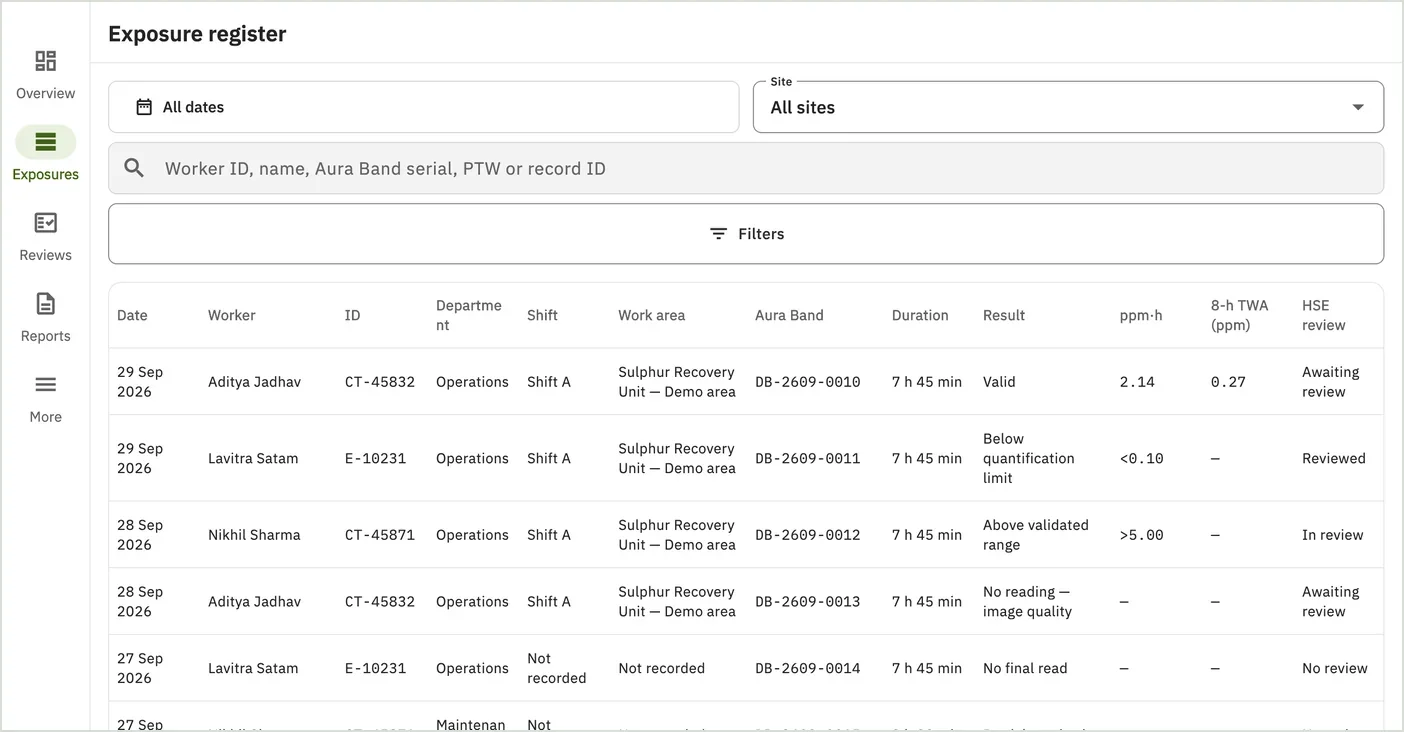Open the Filters button
Viewport: 1404px width, 732px height.
[x=746, y=234]
